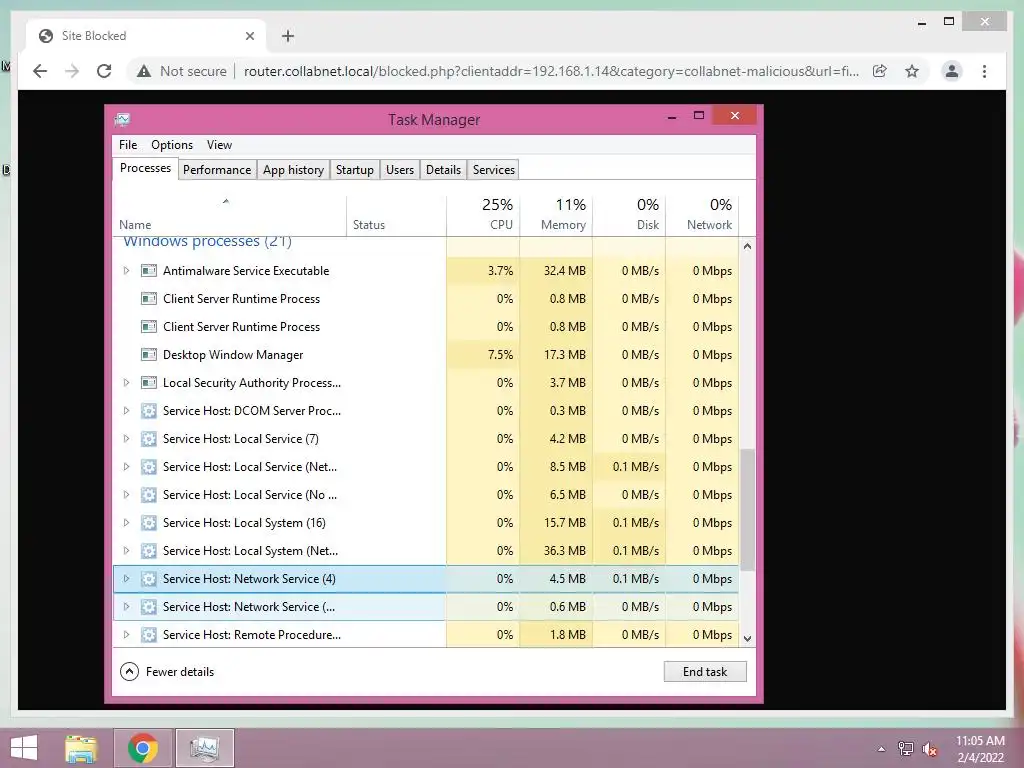Expand Service Host: Local Service (No ...) row

(x=126, y=495)
